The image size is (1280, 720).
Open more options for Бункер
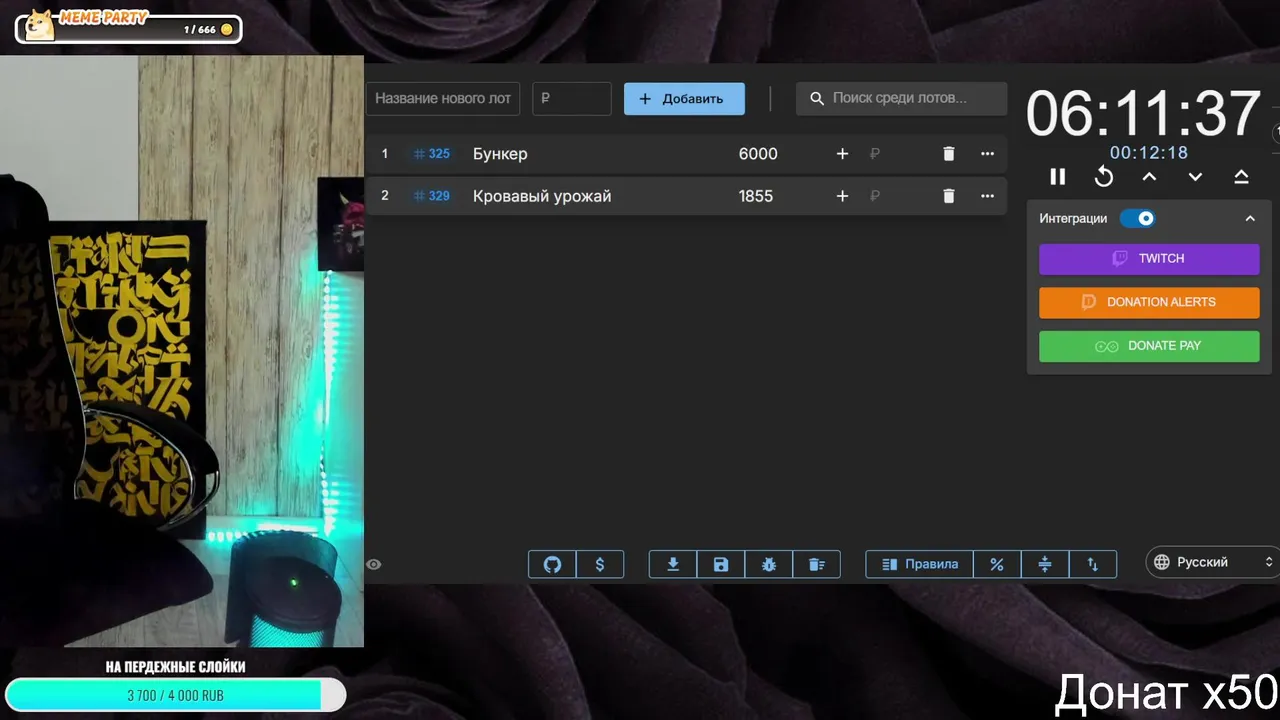tap(988, 154)
